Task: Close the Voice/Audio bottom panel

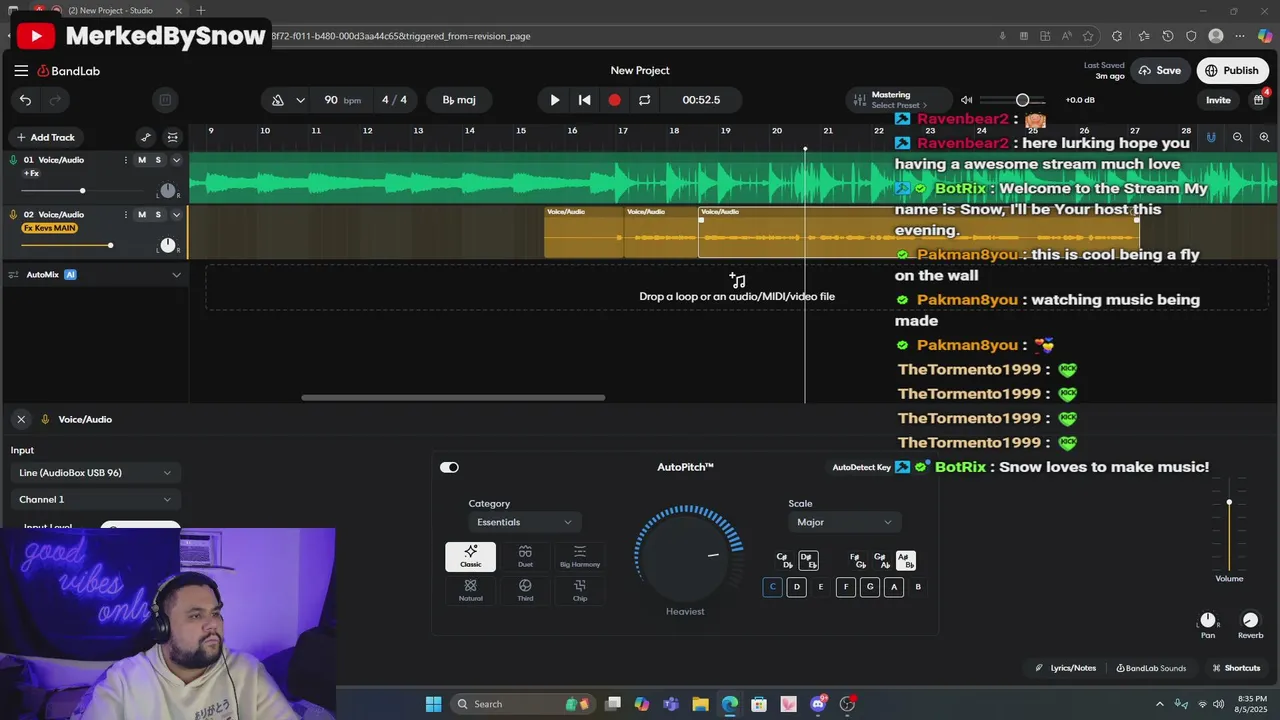Action: [21, 420]
